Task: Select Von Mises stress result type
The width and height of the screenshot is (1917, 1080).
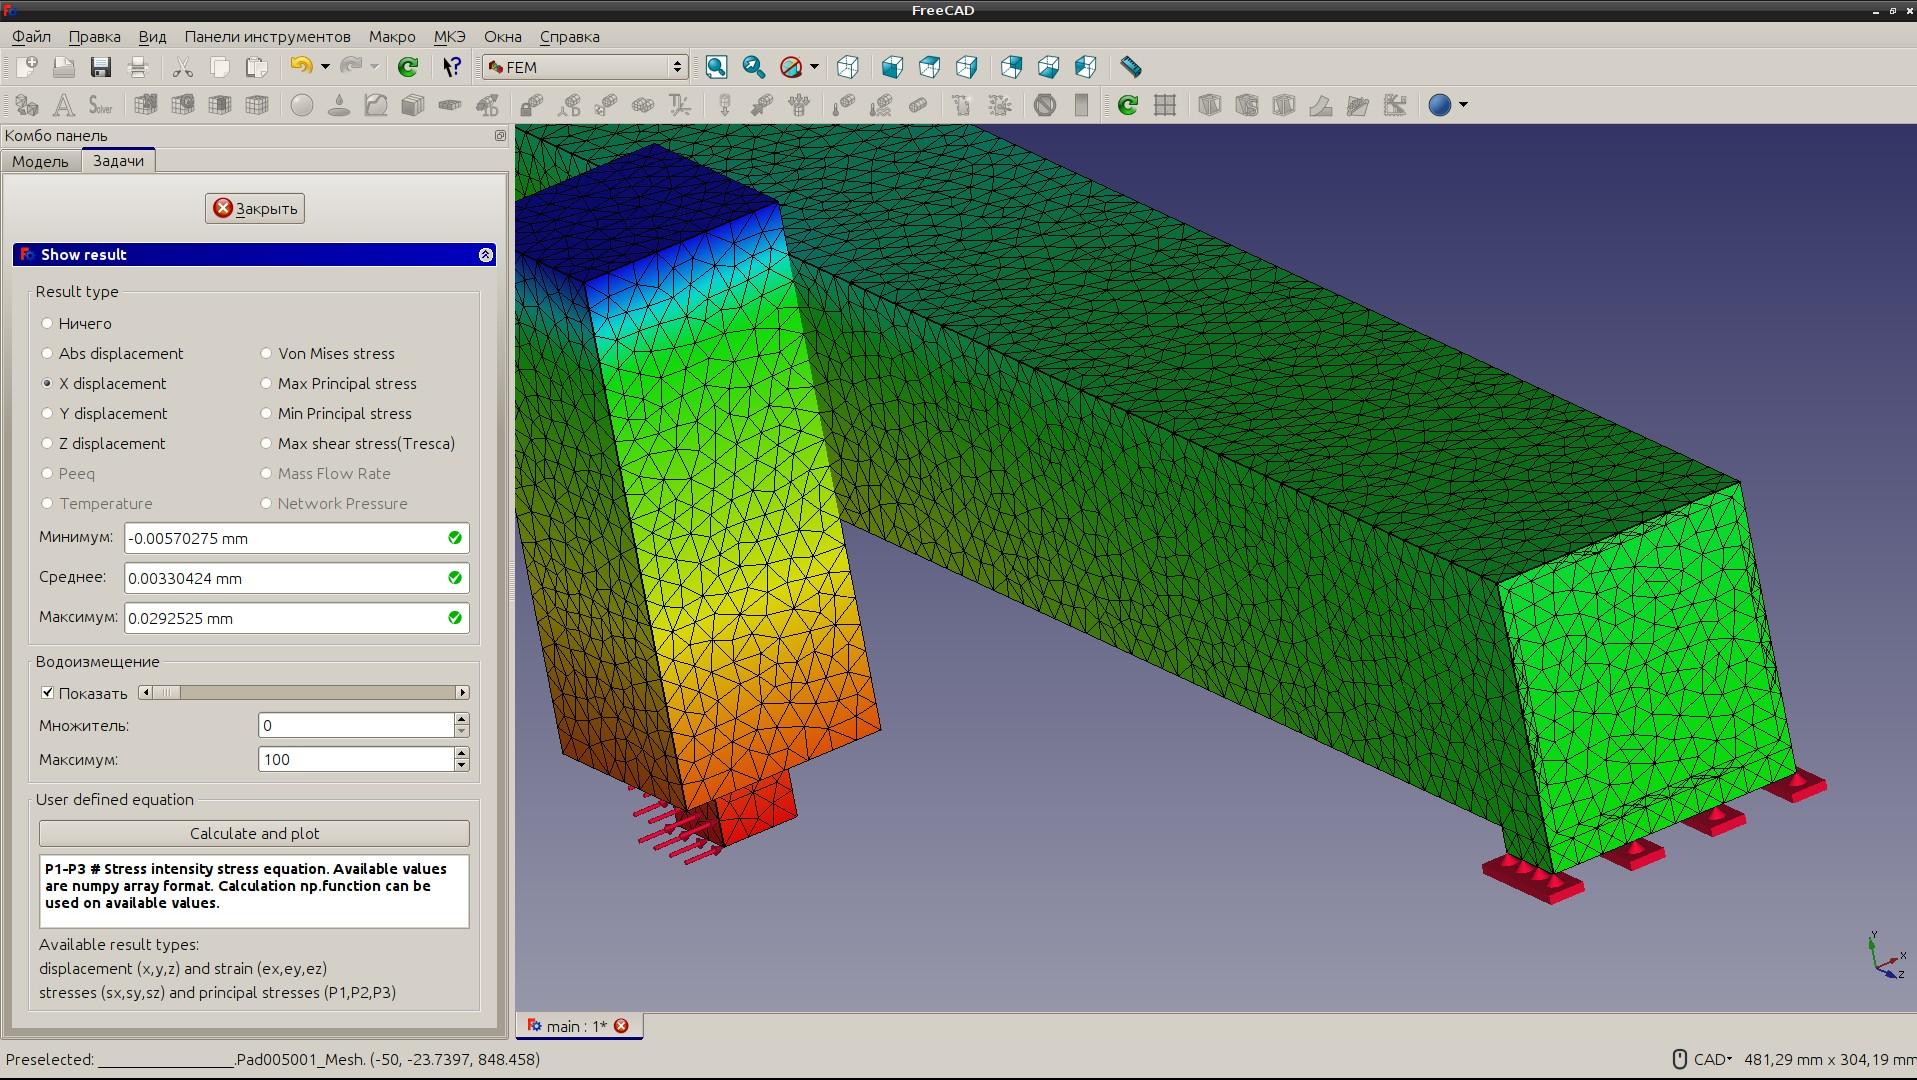Action: pyautogui.click(x=327, y=353)
